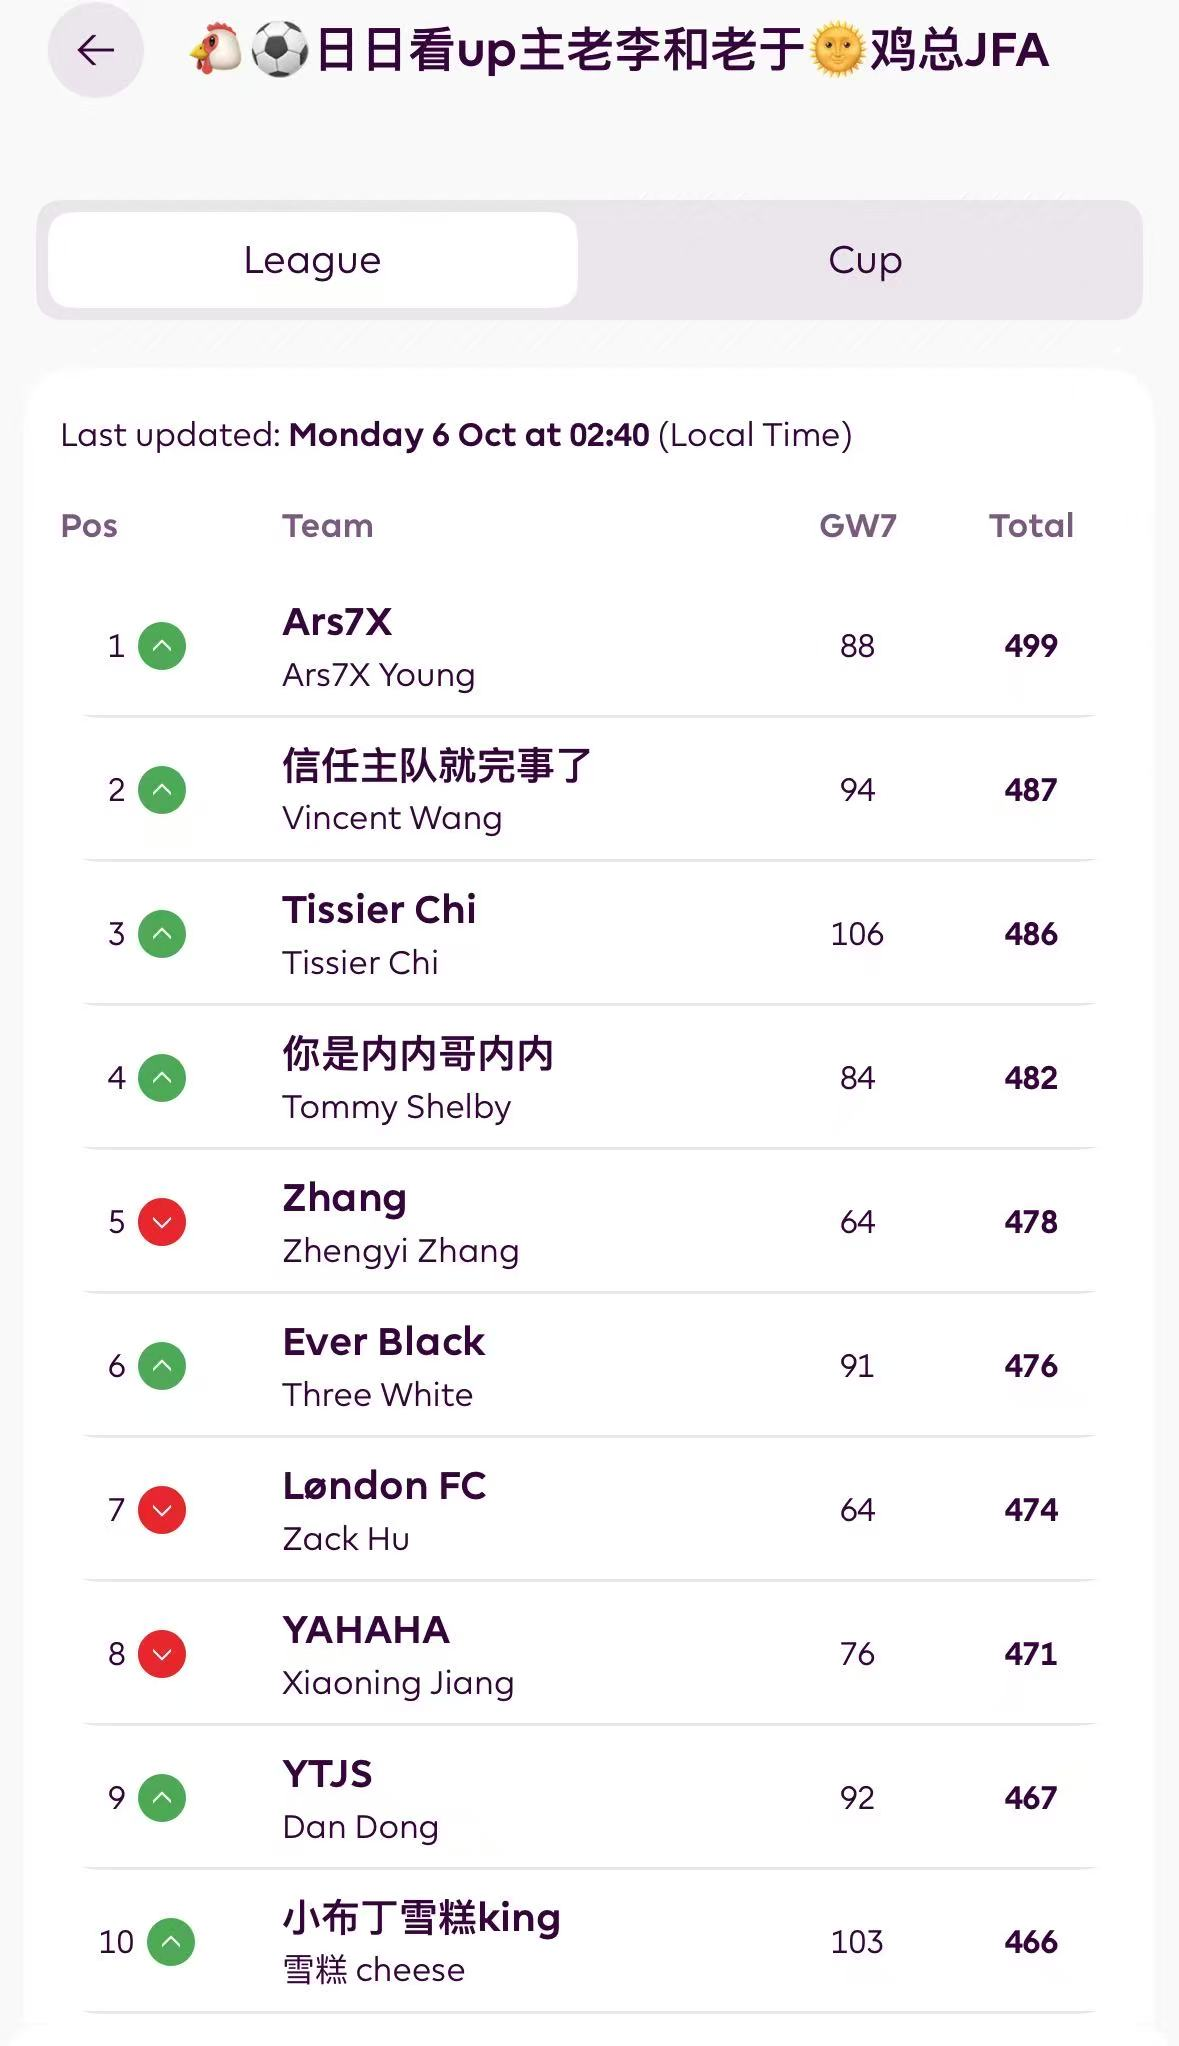Click the Total column header
Image resolution: width=1179 pixels, height=2046 pixels.
click(1031, 526)
